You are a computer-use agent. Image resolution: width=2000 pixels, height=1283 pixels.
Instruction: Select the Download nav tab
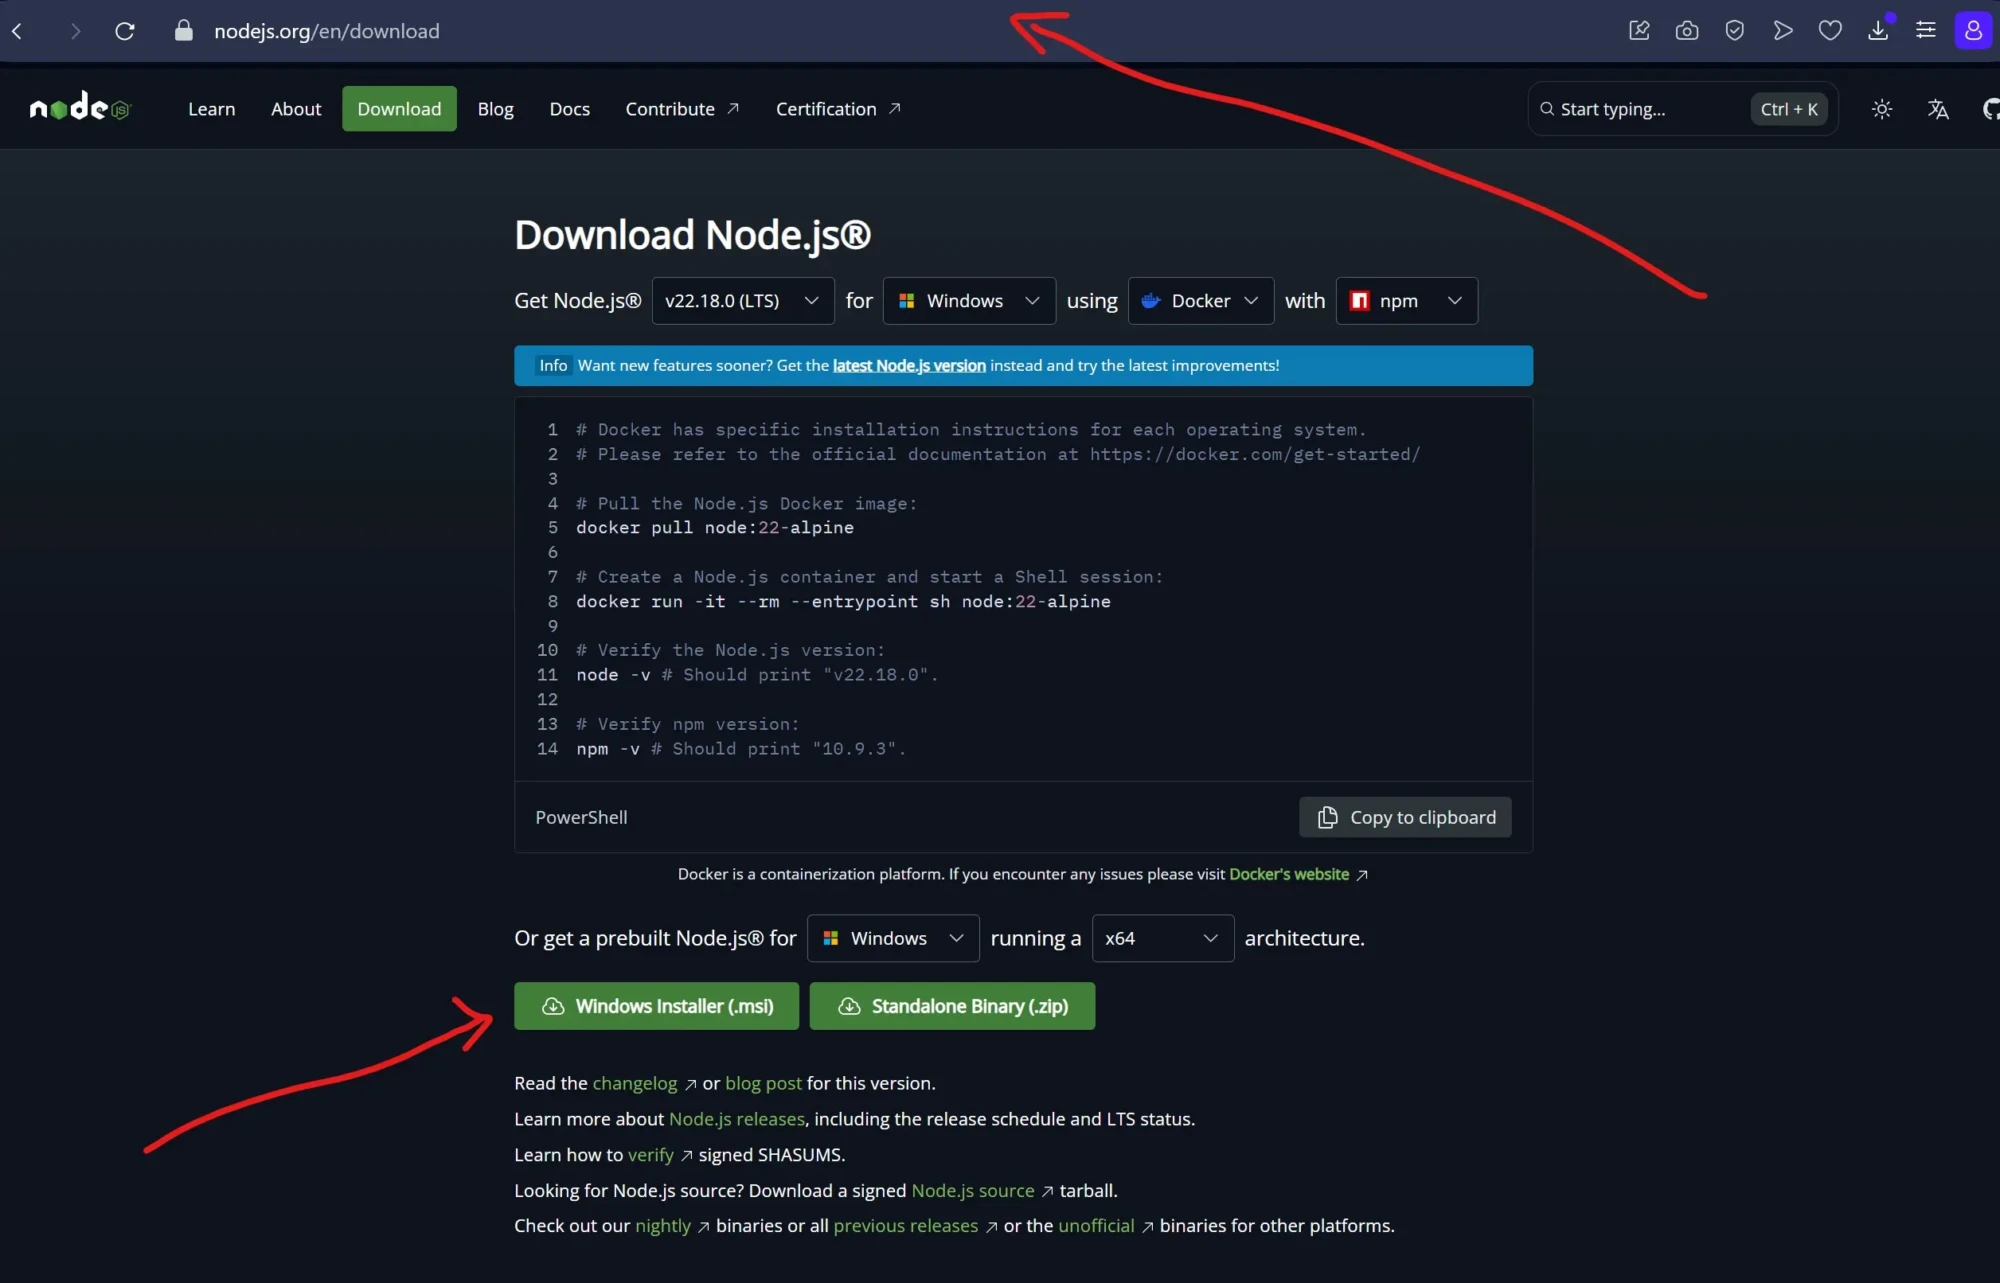[399, 109]
